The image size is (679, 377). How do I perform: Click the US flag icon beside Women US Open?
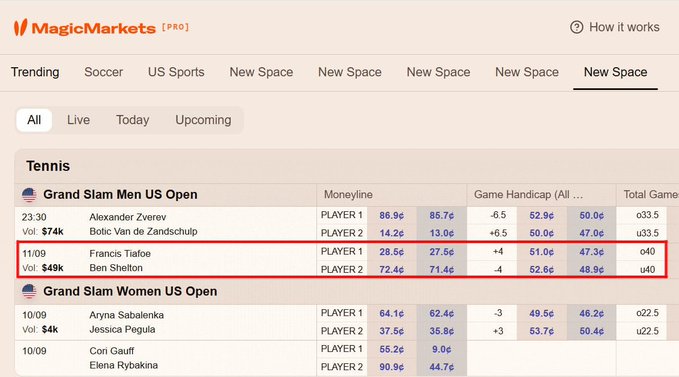(29, 291)
